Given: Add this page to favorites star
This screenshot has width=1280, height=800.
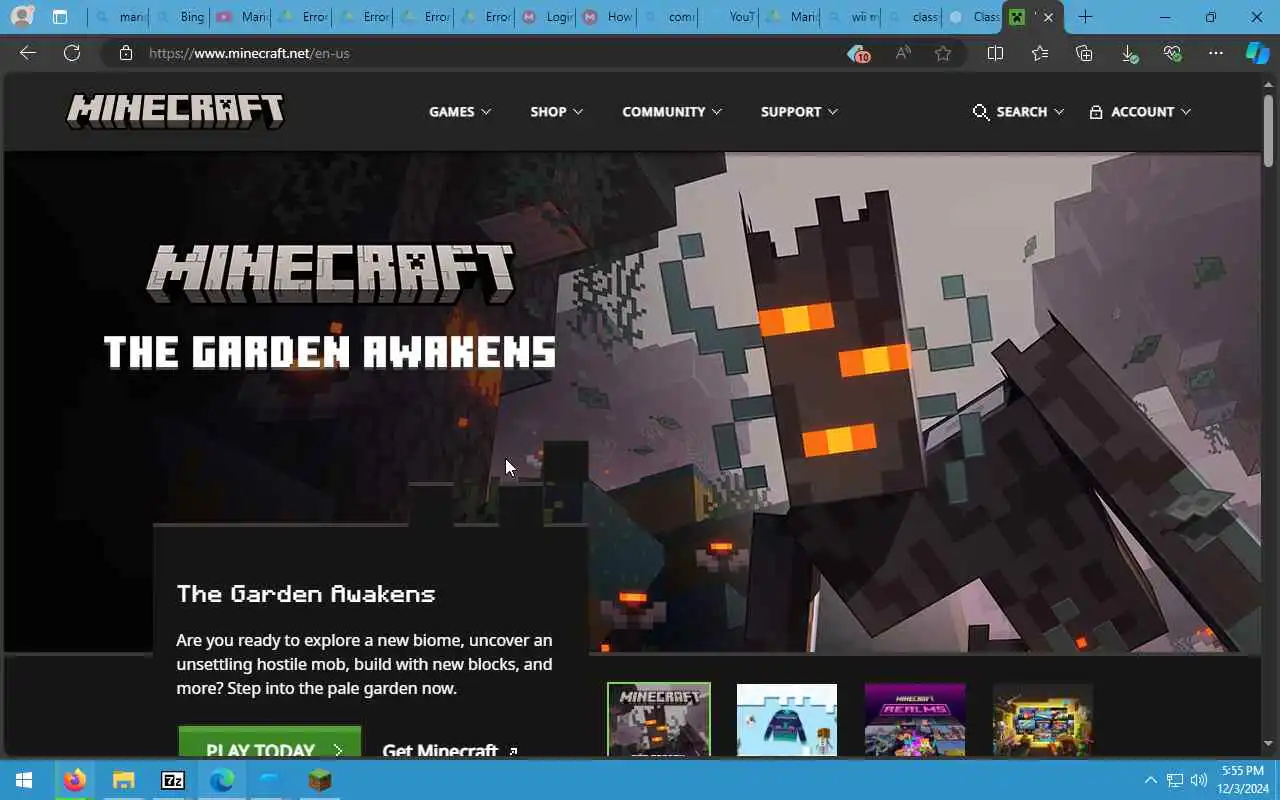Looking at the screenshot, I should click(943, 53).
